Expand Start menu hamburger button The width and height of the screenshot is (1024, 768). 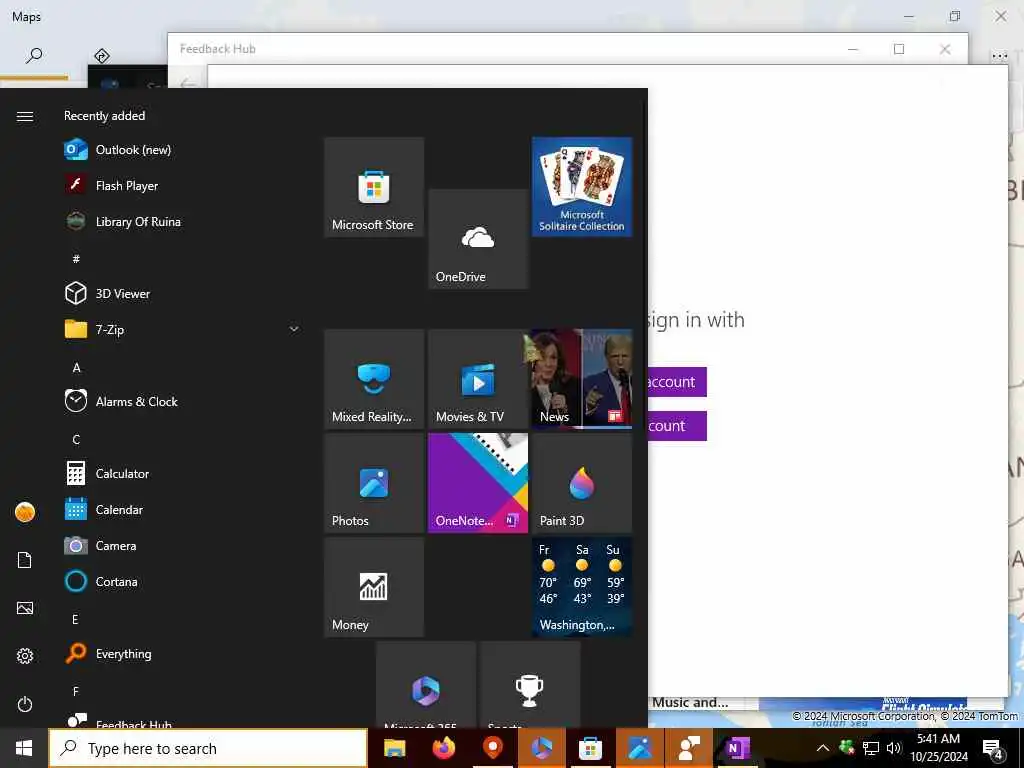coord(25,116)
